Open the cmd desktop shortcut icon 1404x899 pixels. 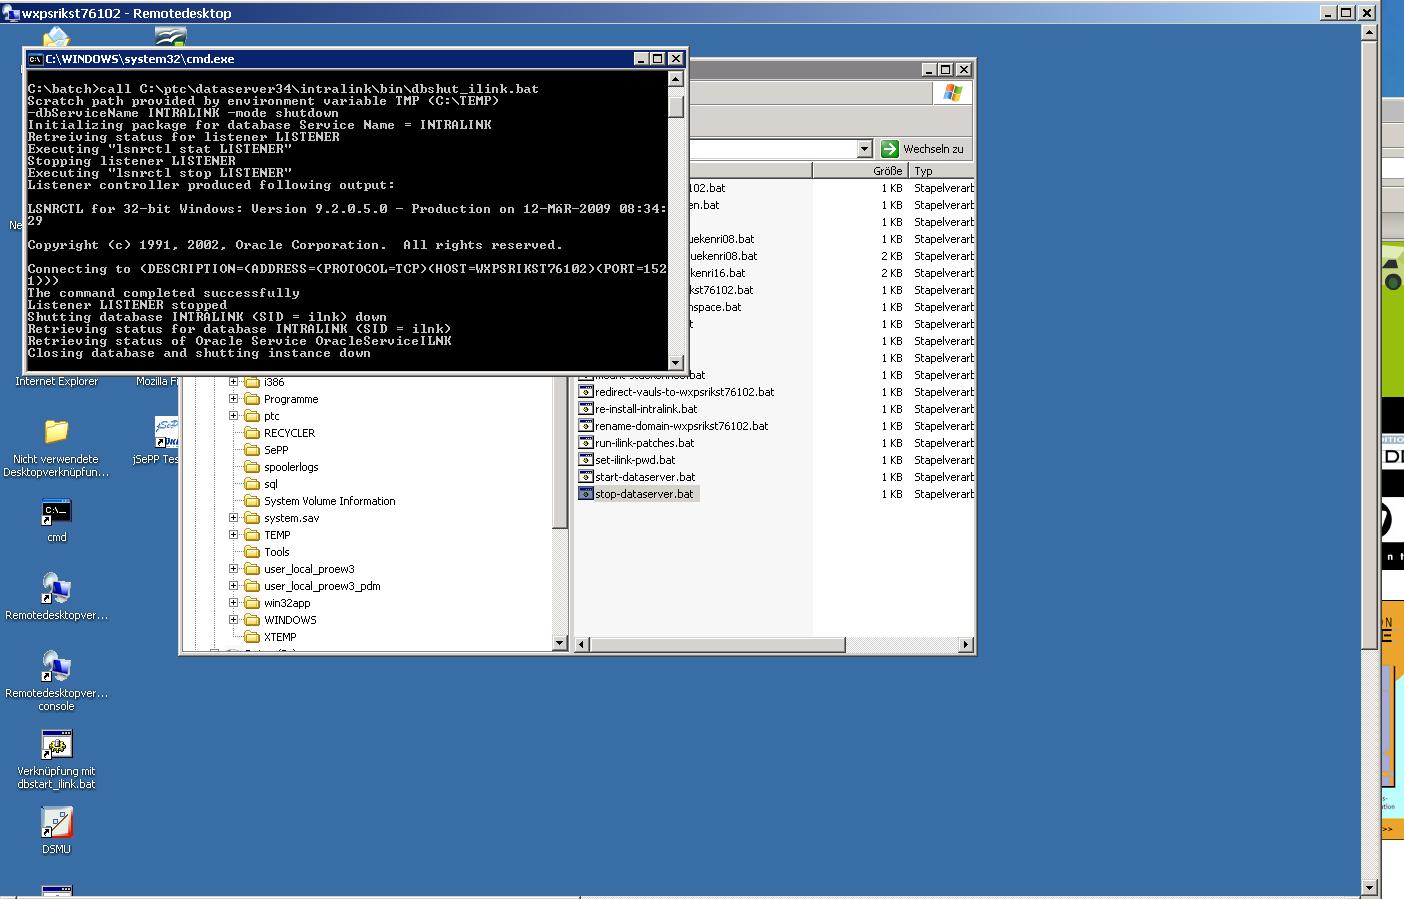click(x=56, y=513)
